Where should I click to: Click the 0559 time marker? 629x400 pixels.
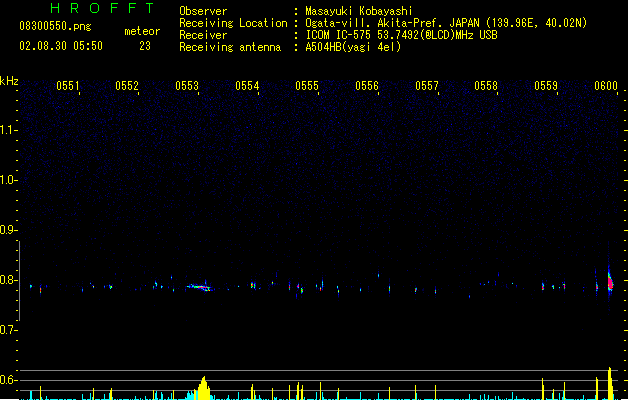(546, 86)
